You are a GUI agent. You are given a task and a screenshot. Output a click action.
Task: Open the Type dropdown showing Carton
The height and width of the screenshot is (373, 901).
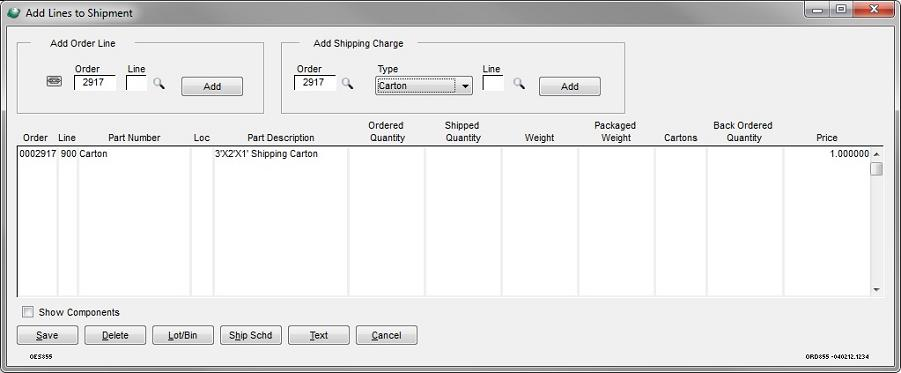pos(424,86)
